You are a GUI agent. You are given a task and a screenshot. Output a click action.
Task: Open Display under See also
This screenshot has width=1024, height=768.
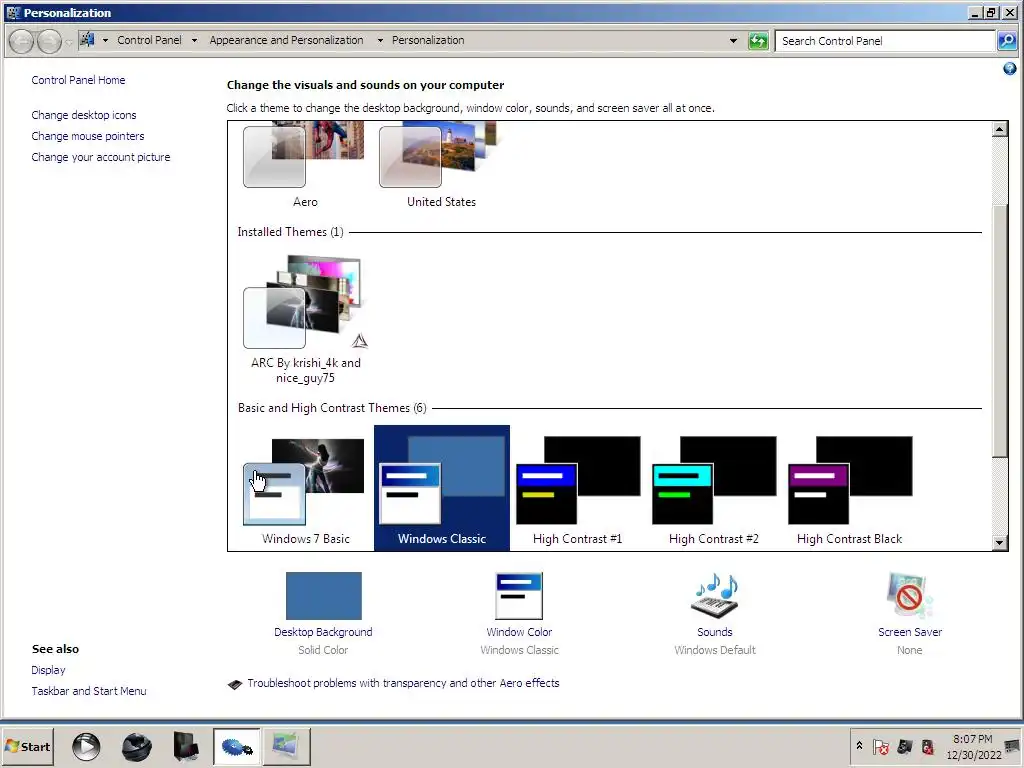coord(48,670)
